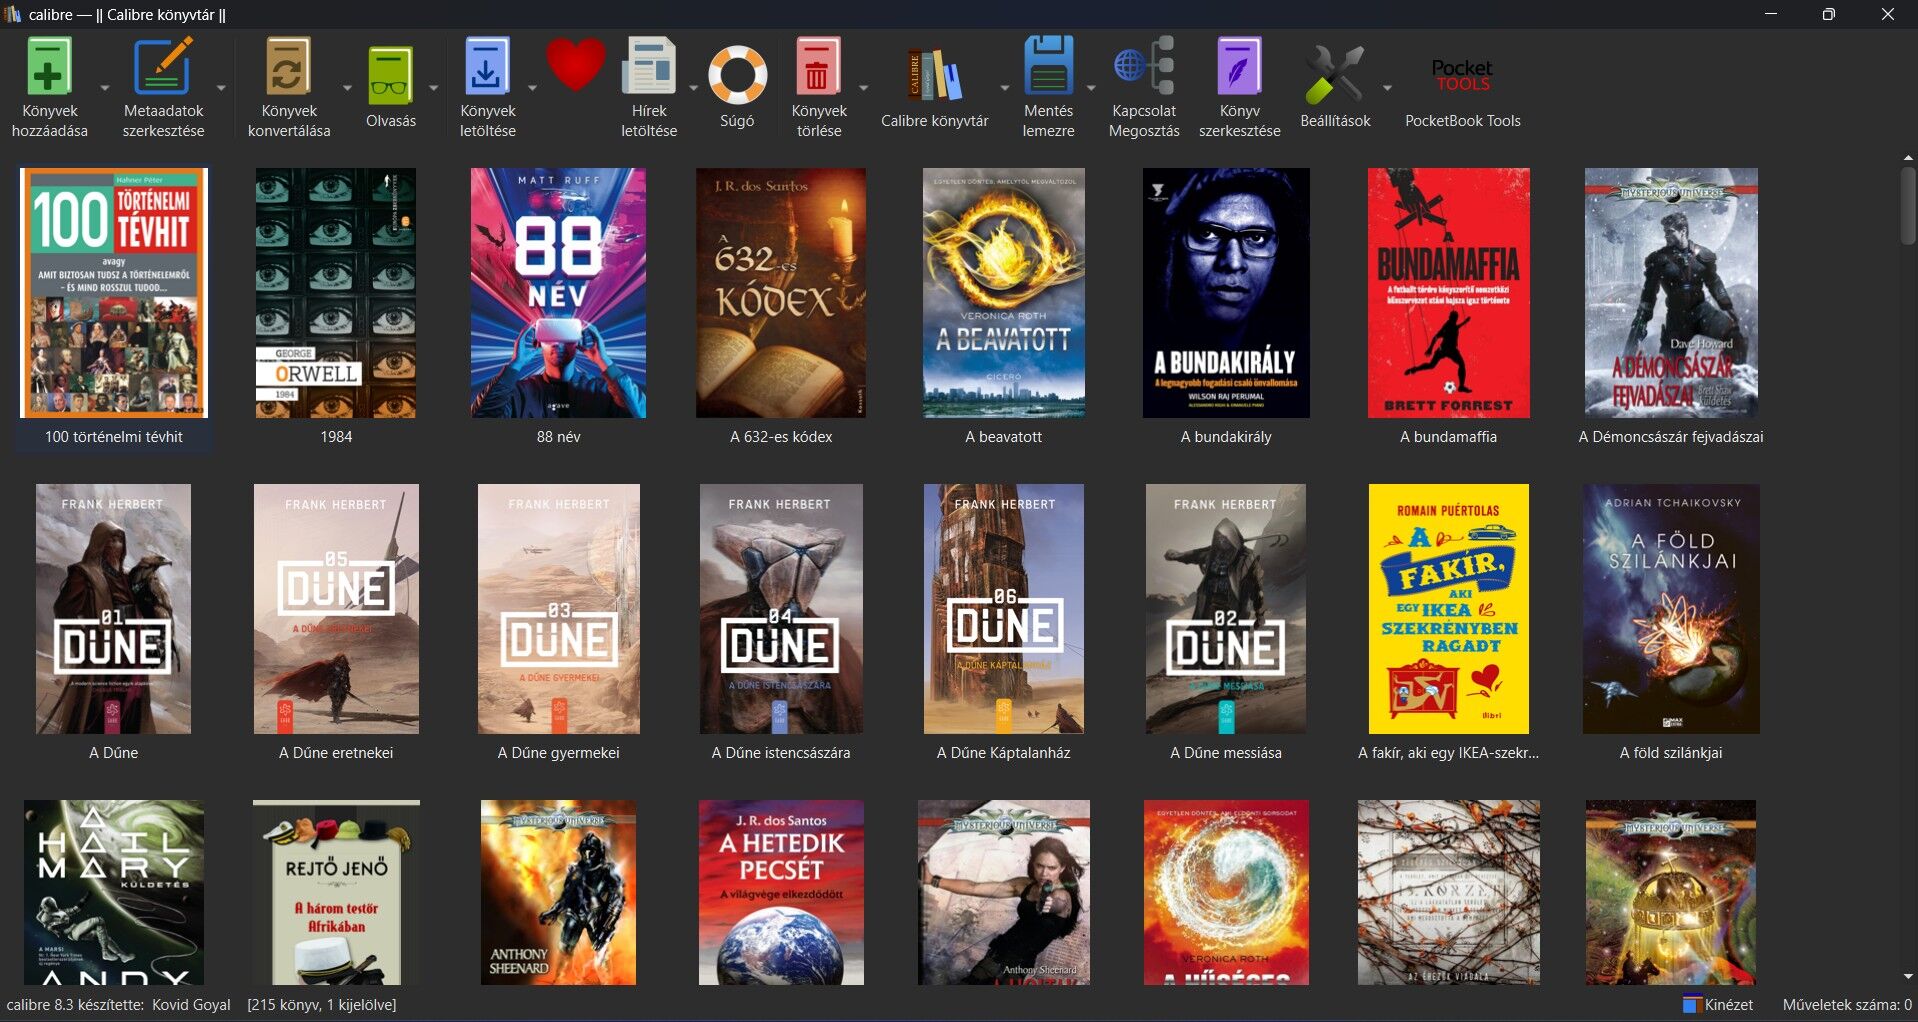This screenshot has width=1918, height=1022.
Task: Open the Olvasás dropdown arrow
Action: tap(433, 88)
